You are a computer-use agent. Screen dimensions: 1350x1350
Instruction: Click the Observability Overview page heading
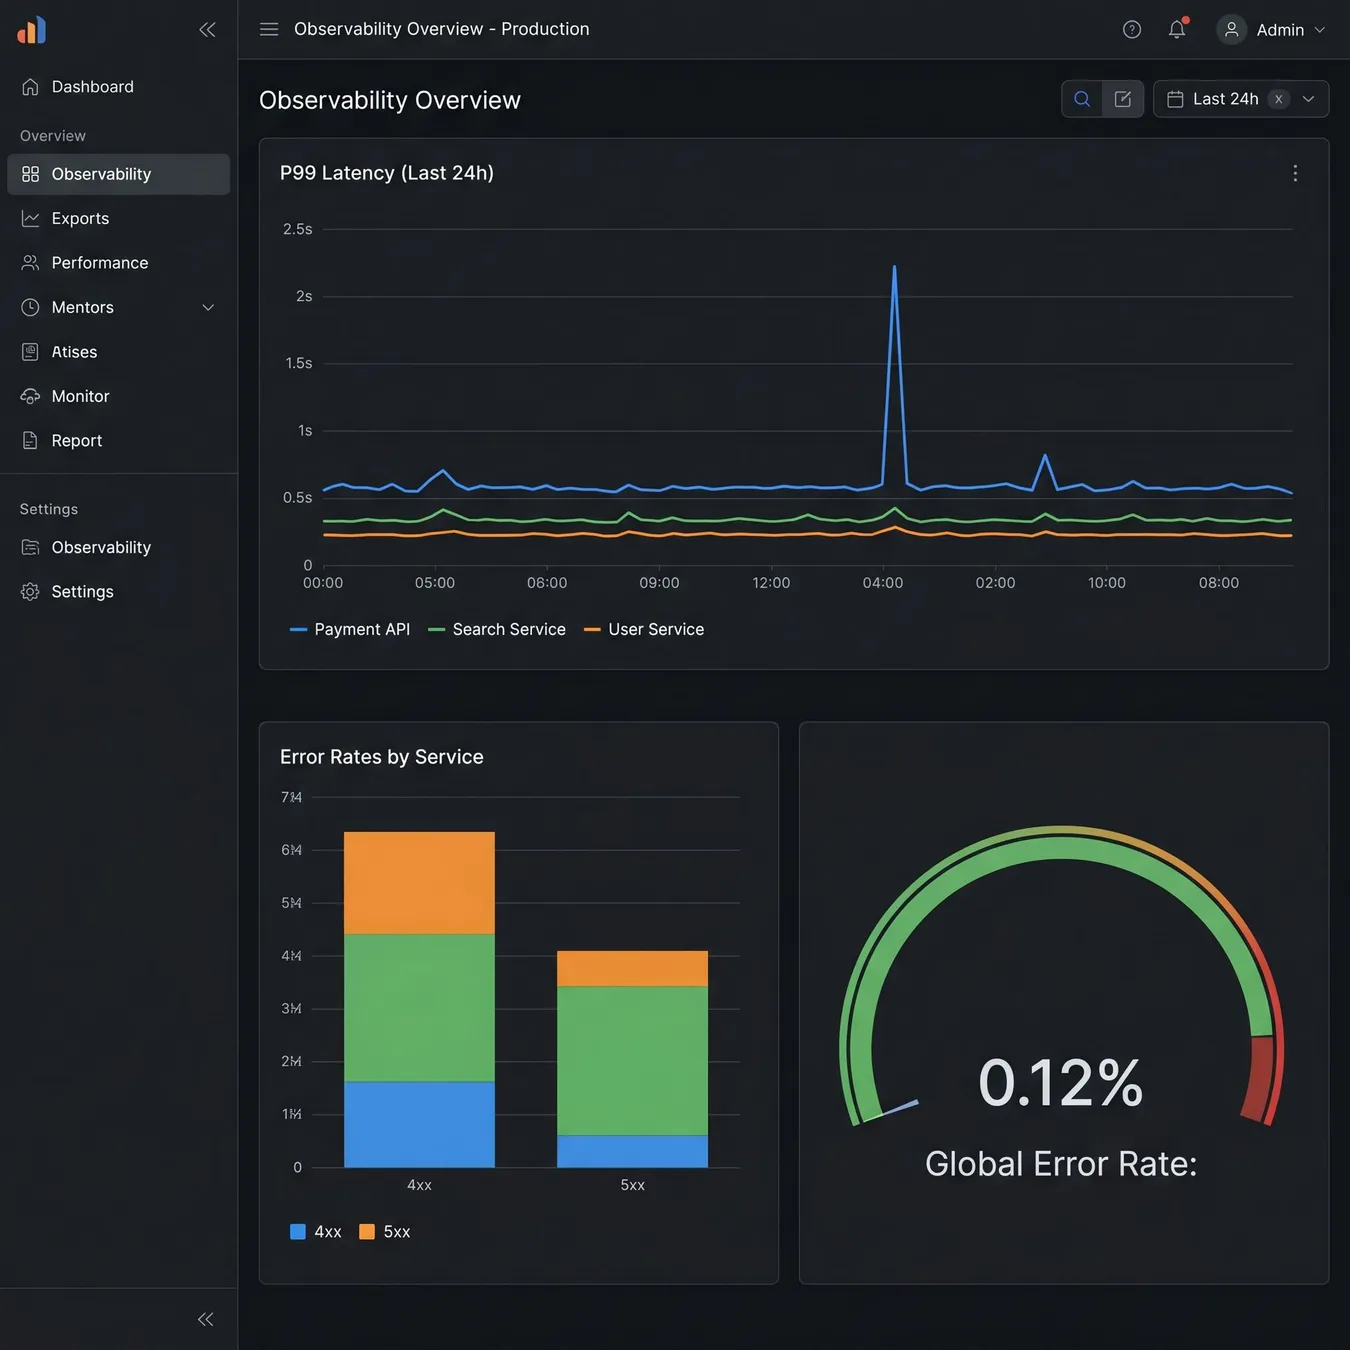(x=390, y=100)
